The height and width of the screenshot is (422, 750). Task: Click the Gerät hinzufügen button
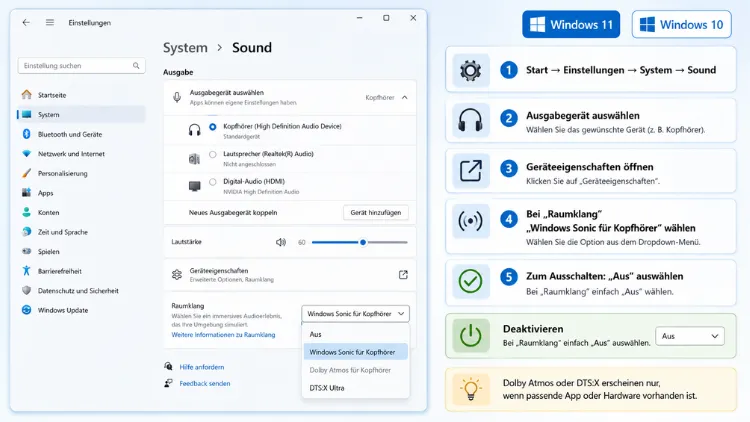(x=375, y=212)
